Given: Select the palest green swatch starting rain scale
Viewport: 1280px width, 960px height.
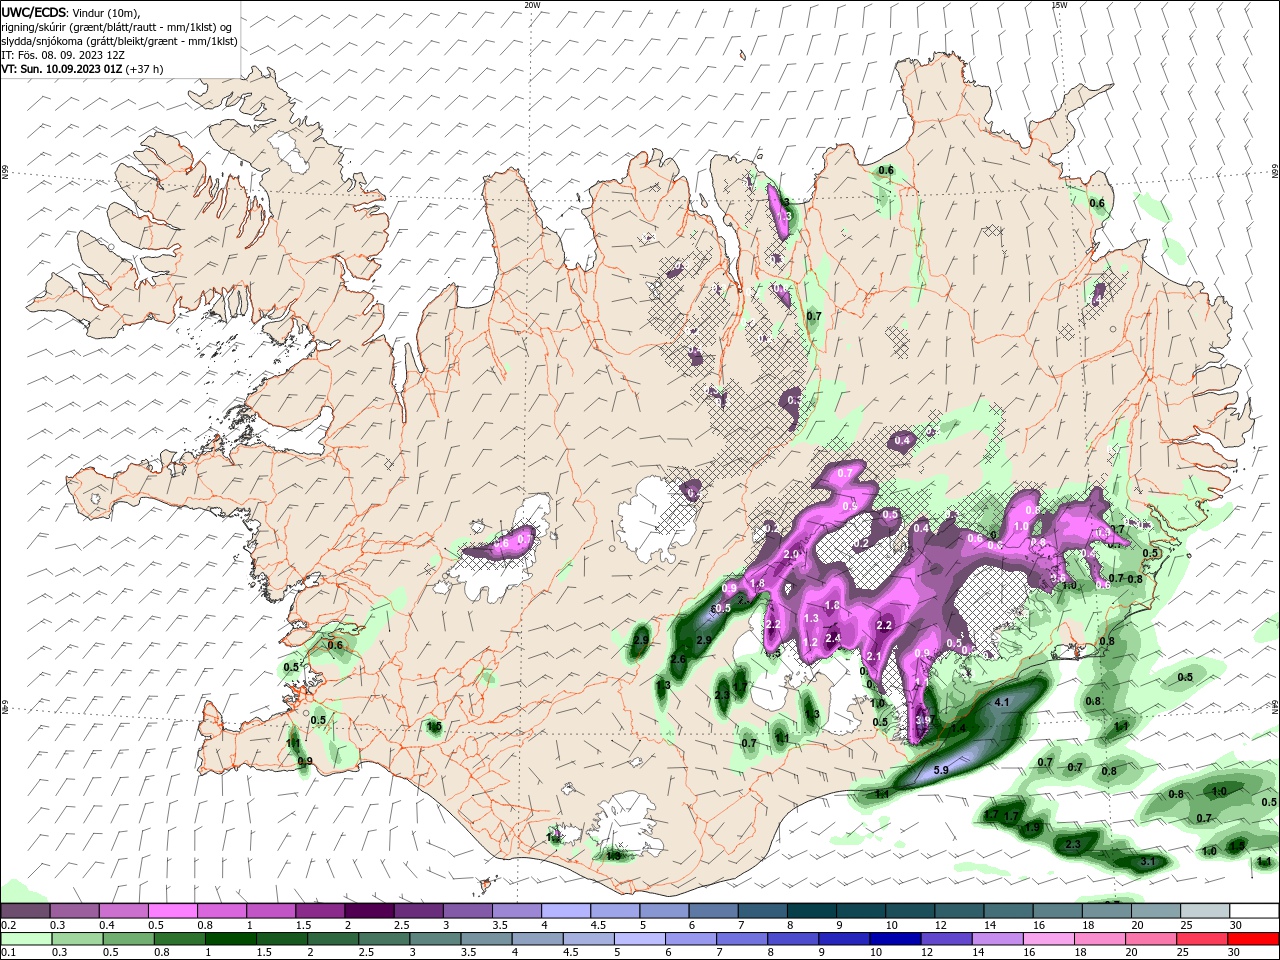Looking at the screenshot, I should 25,939.
